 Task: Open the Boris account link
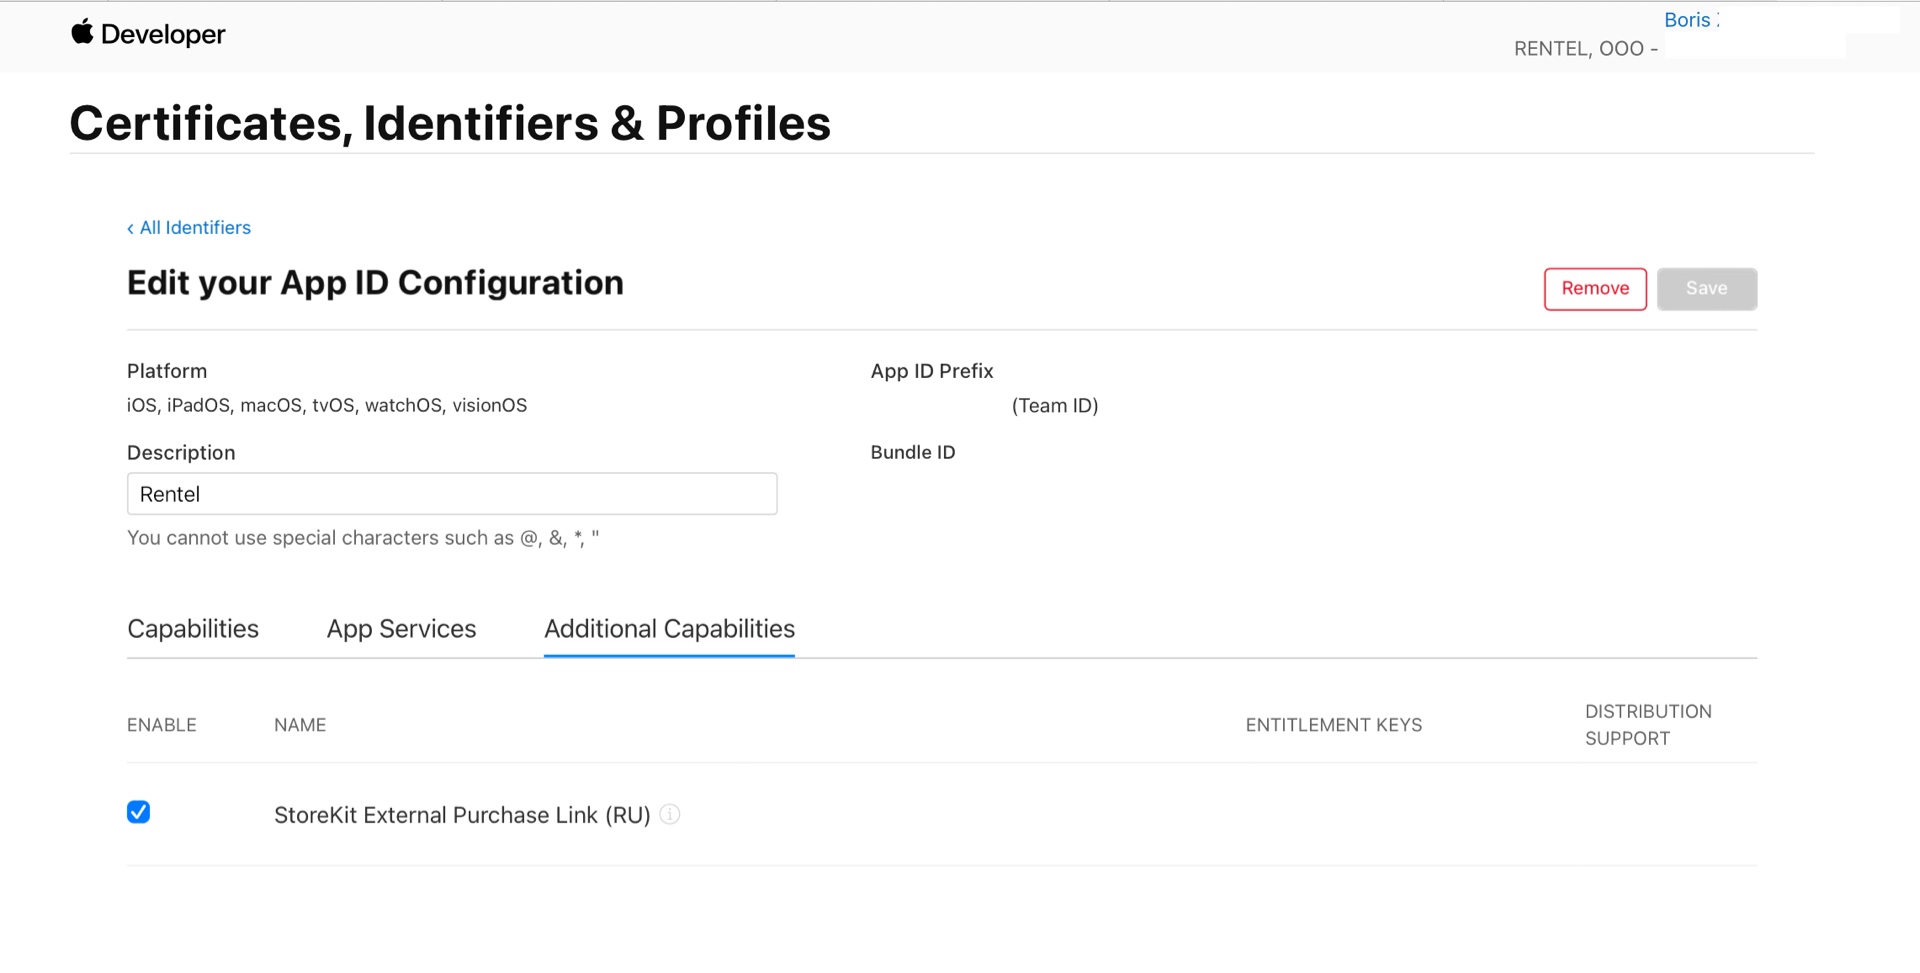tap(1689, 20)
